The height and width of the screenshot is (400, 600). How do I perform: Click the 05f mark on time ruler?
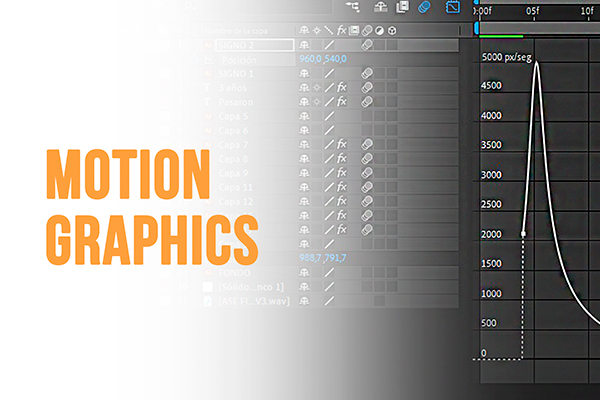coord(533,11)
